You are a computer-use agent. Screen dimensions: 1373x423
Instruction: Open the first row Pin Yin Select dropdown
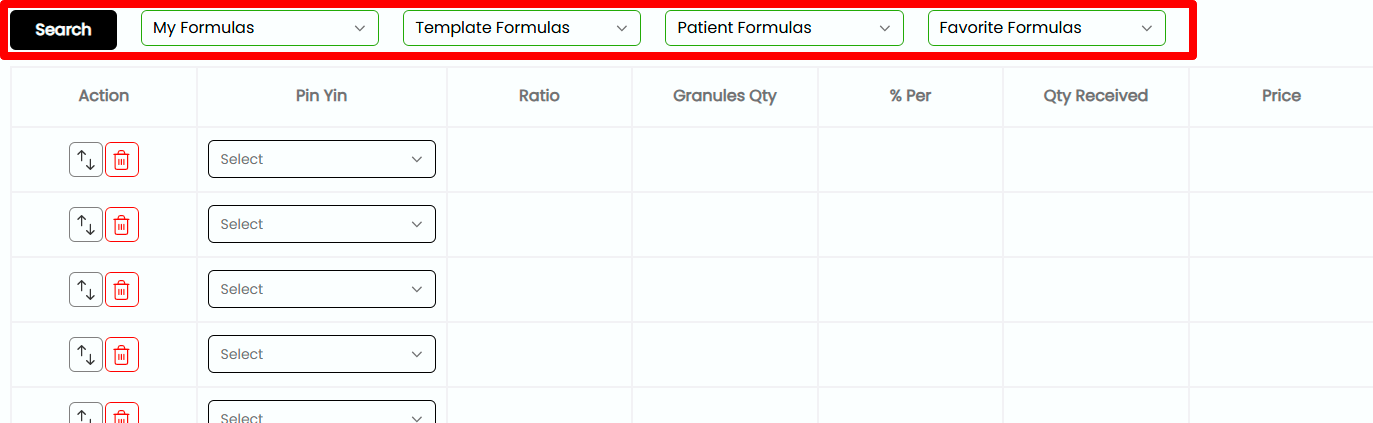coord(322,159)
